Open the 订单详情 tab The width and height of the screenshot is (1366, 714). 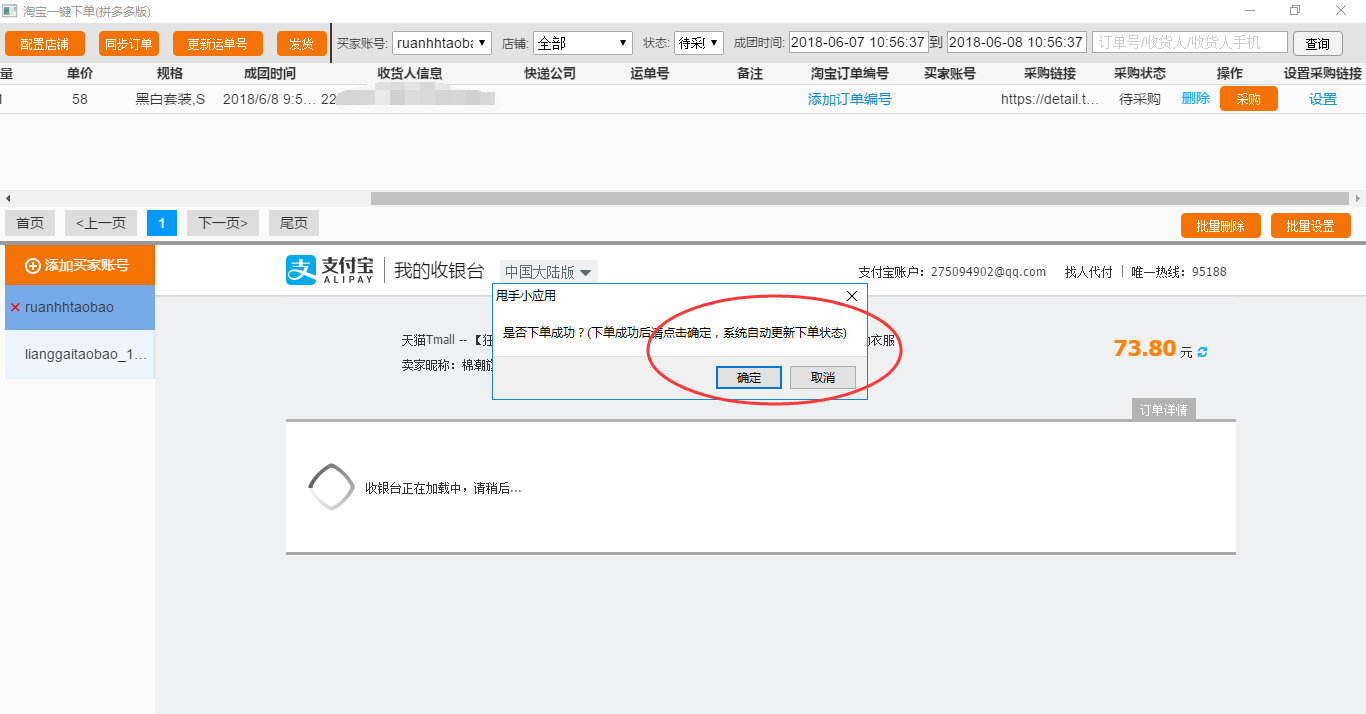1165,410
